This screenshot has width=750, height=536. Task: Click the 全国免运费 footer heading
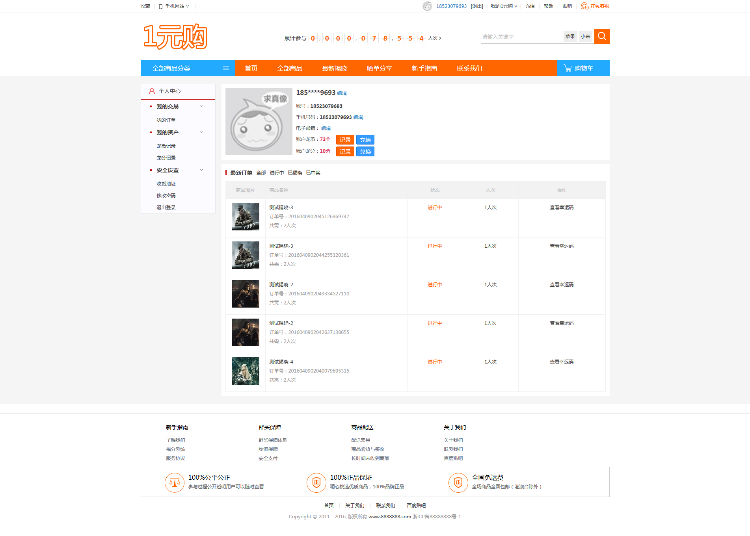pos(487,477)
